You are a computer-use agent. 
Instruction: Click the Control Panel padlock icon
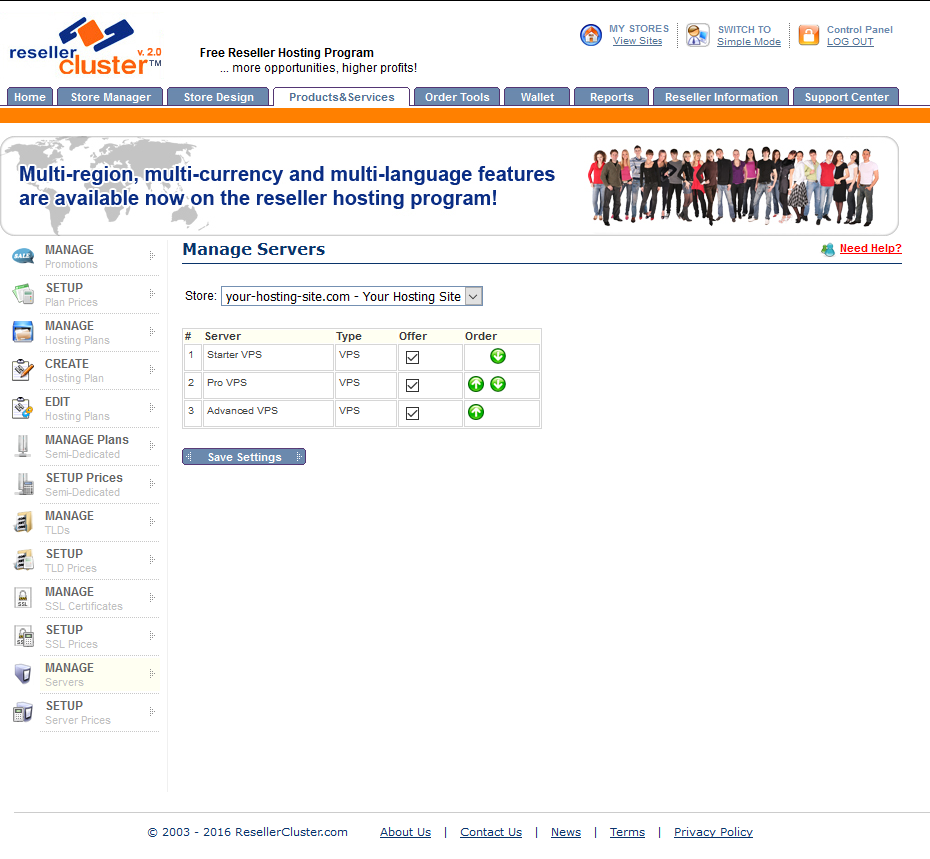click(808, 35)
